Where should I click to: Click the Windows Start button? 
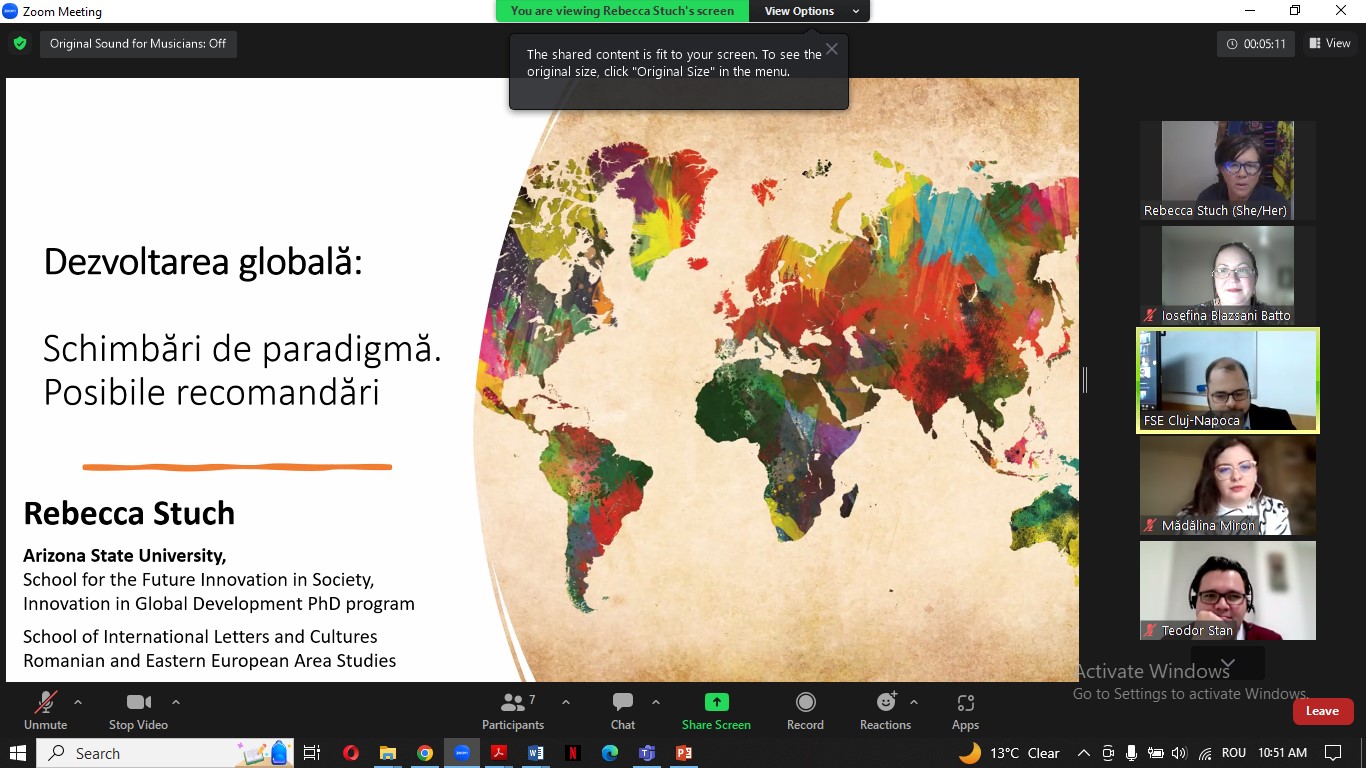pos(17,753)
